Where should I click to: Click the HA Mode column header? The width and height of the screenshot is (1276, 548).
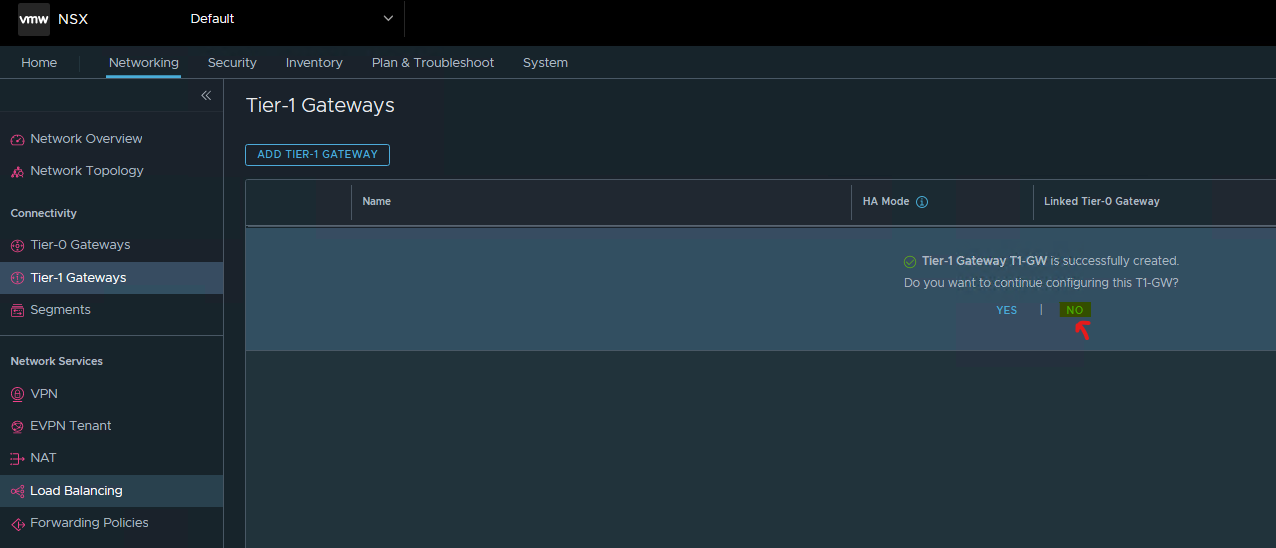click(x=886, y=202)
